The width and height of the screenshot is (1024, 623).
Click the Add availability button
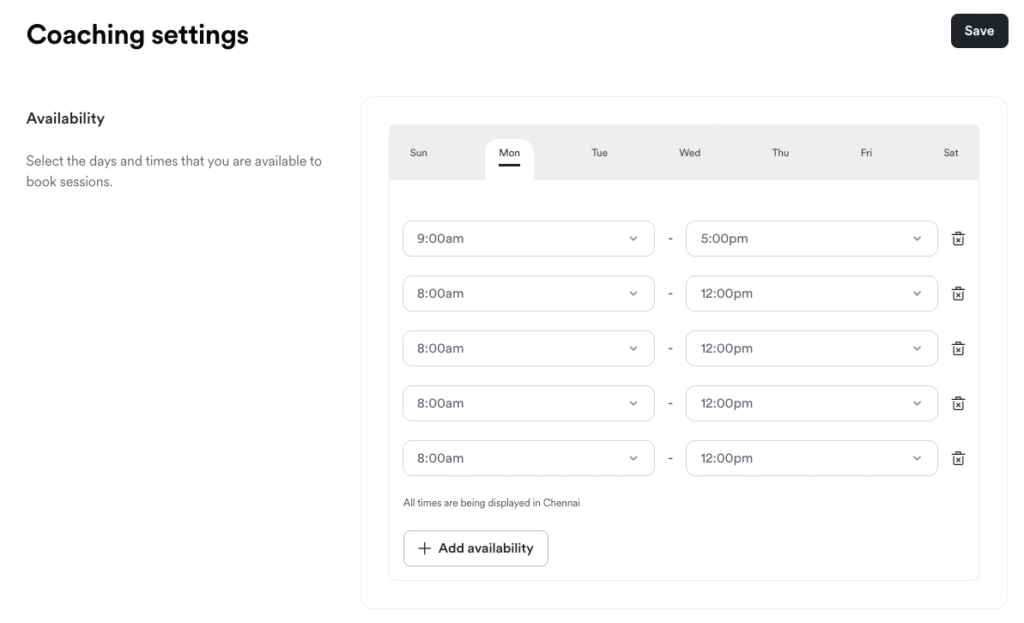tap(475, 548)
